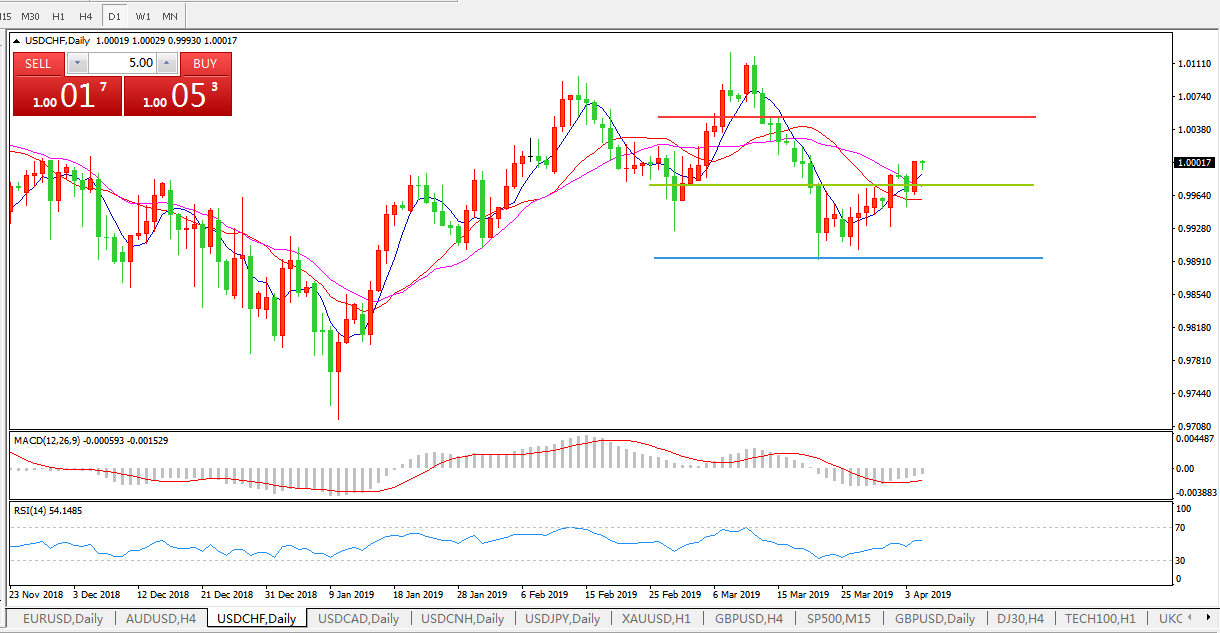Screen dimensions: 1220x633
Task: Click the SELL button
Action: 38,63
